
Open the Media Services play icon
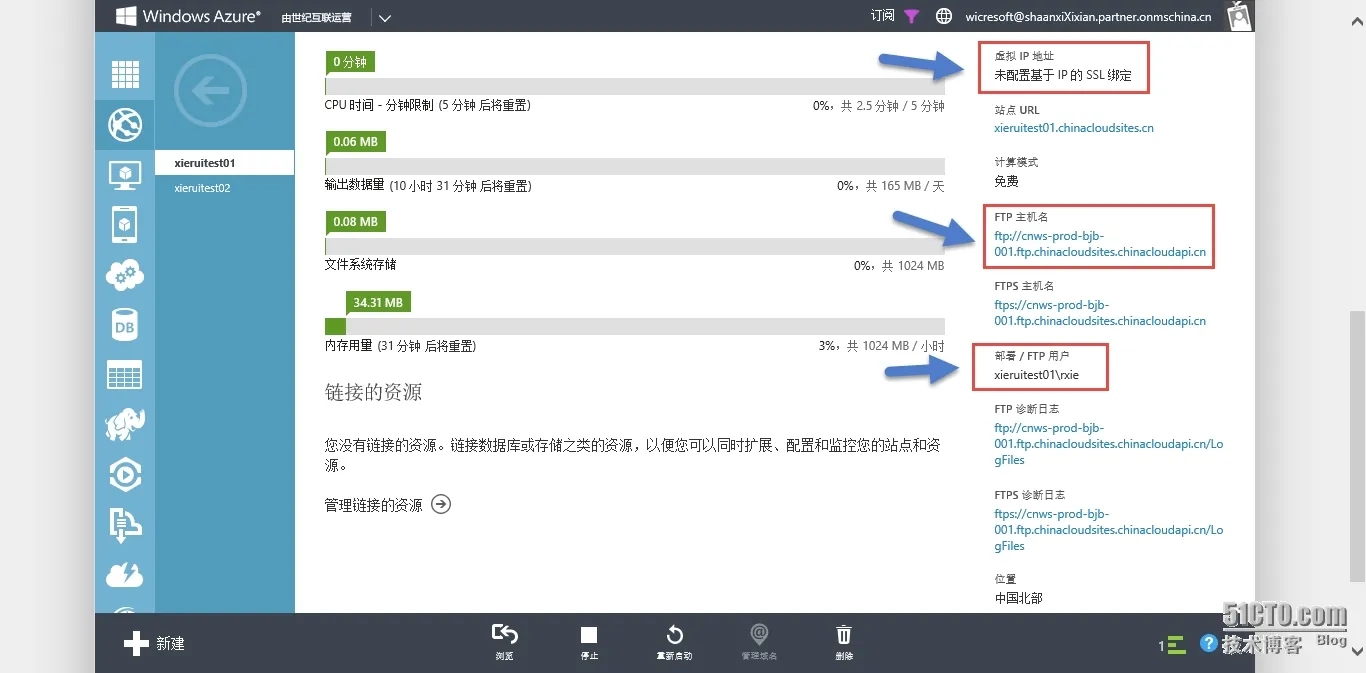point(125,476)
